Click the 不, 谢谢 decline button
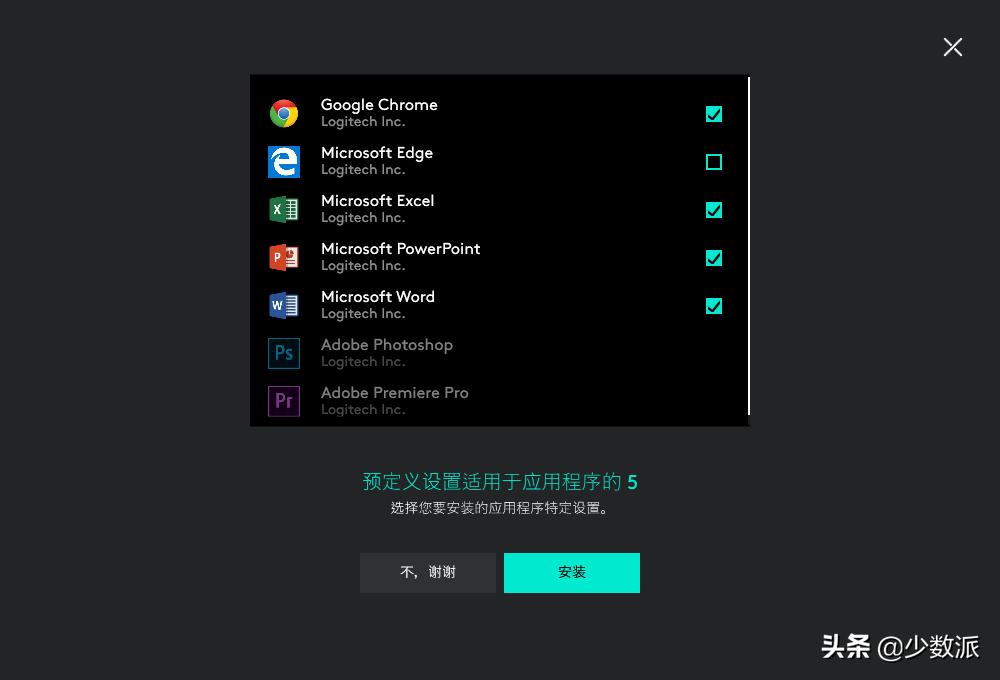 coord(428,573)
